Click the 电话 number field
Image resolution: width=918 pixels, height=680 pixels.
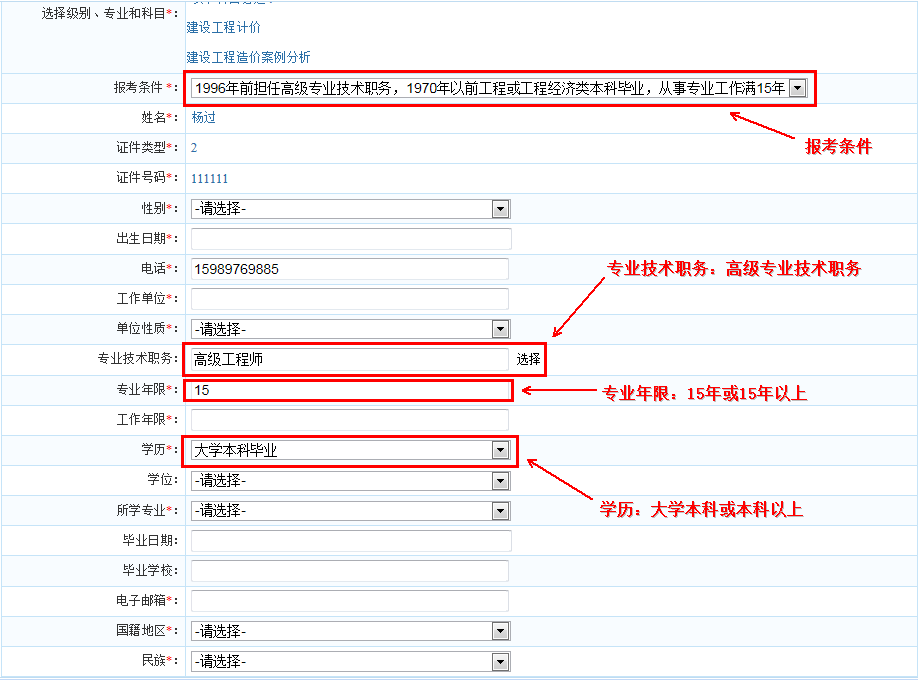[x=349, y=269]
